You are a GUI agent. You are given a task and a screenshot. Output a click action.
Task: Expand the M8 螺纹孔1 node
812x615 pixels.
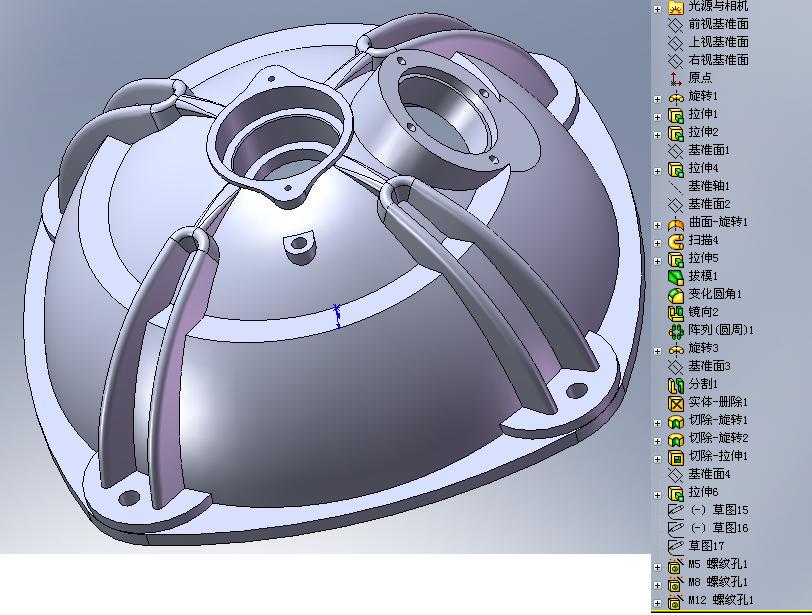658,585
